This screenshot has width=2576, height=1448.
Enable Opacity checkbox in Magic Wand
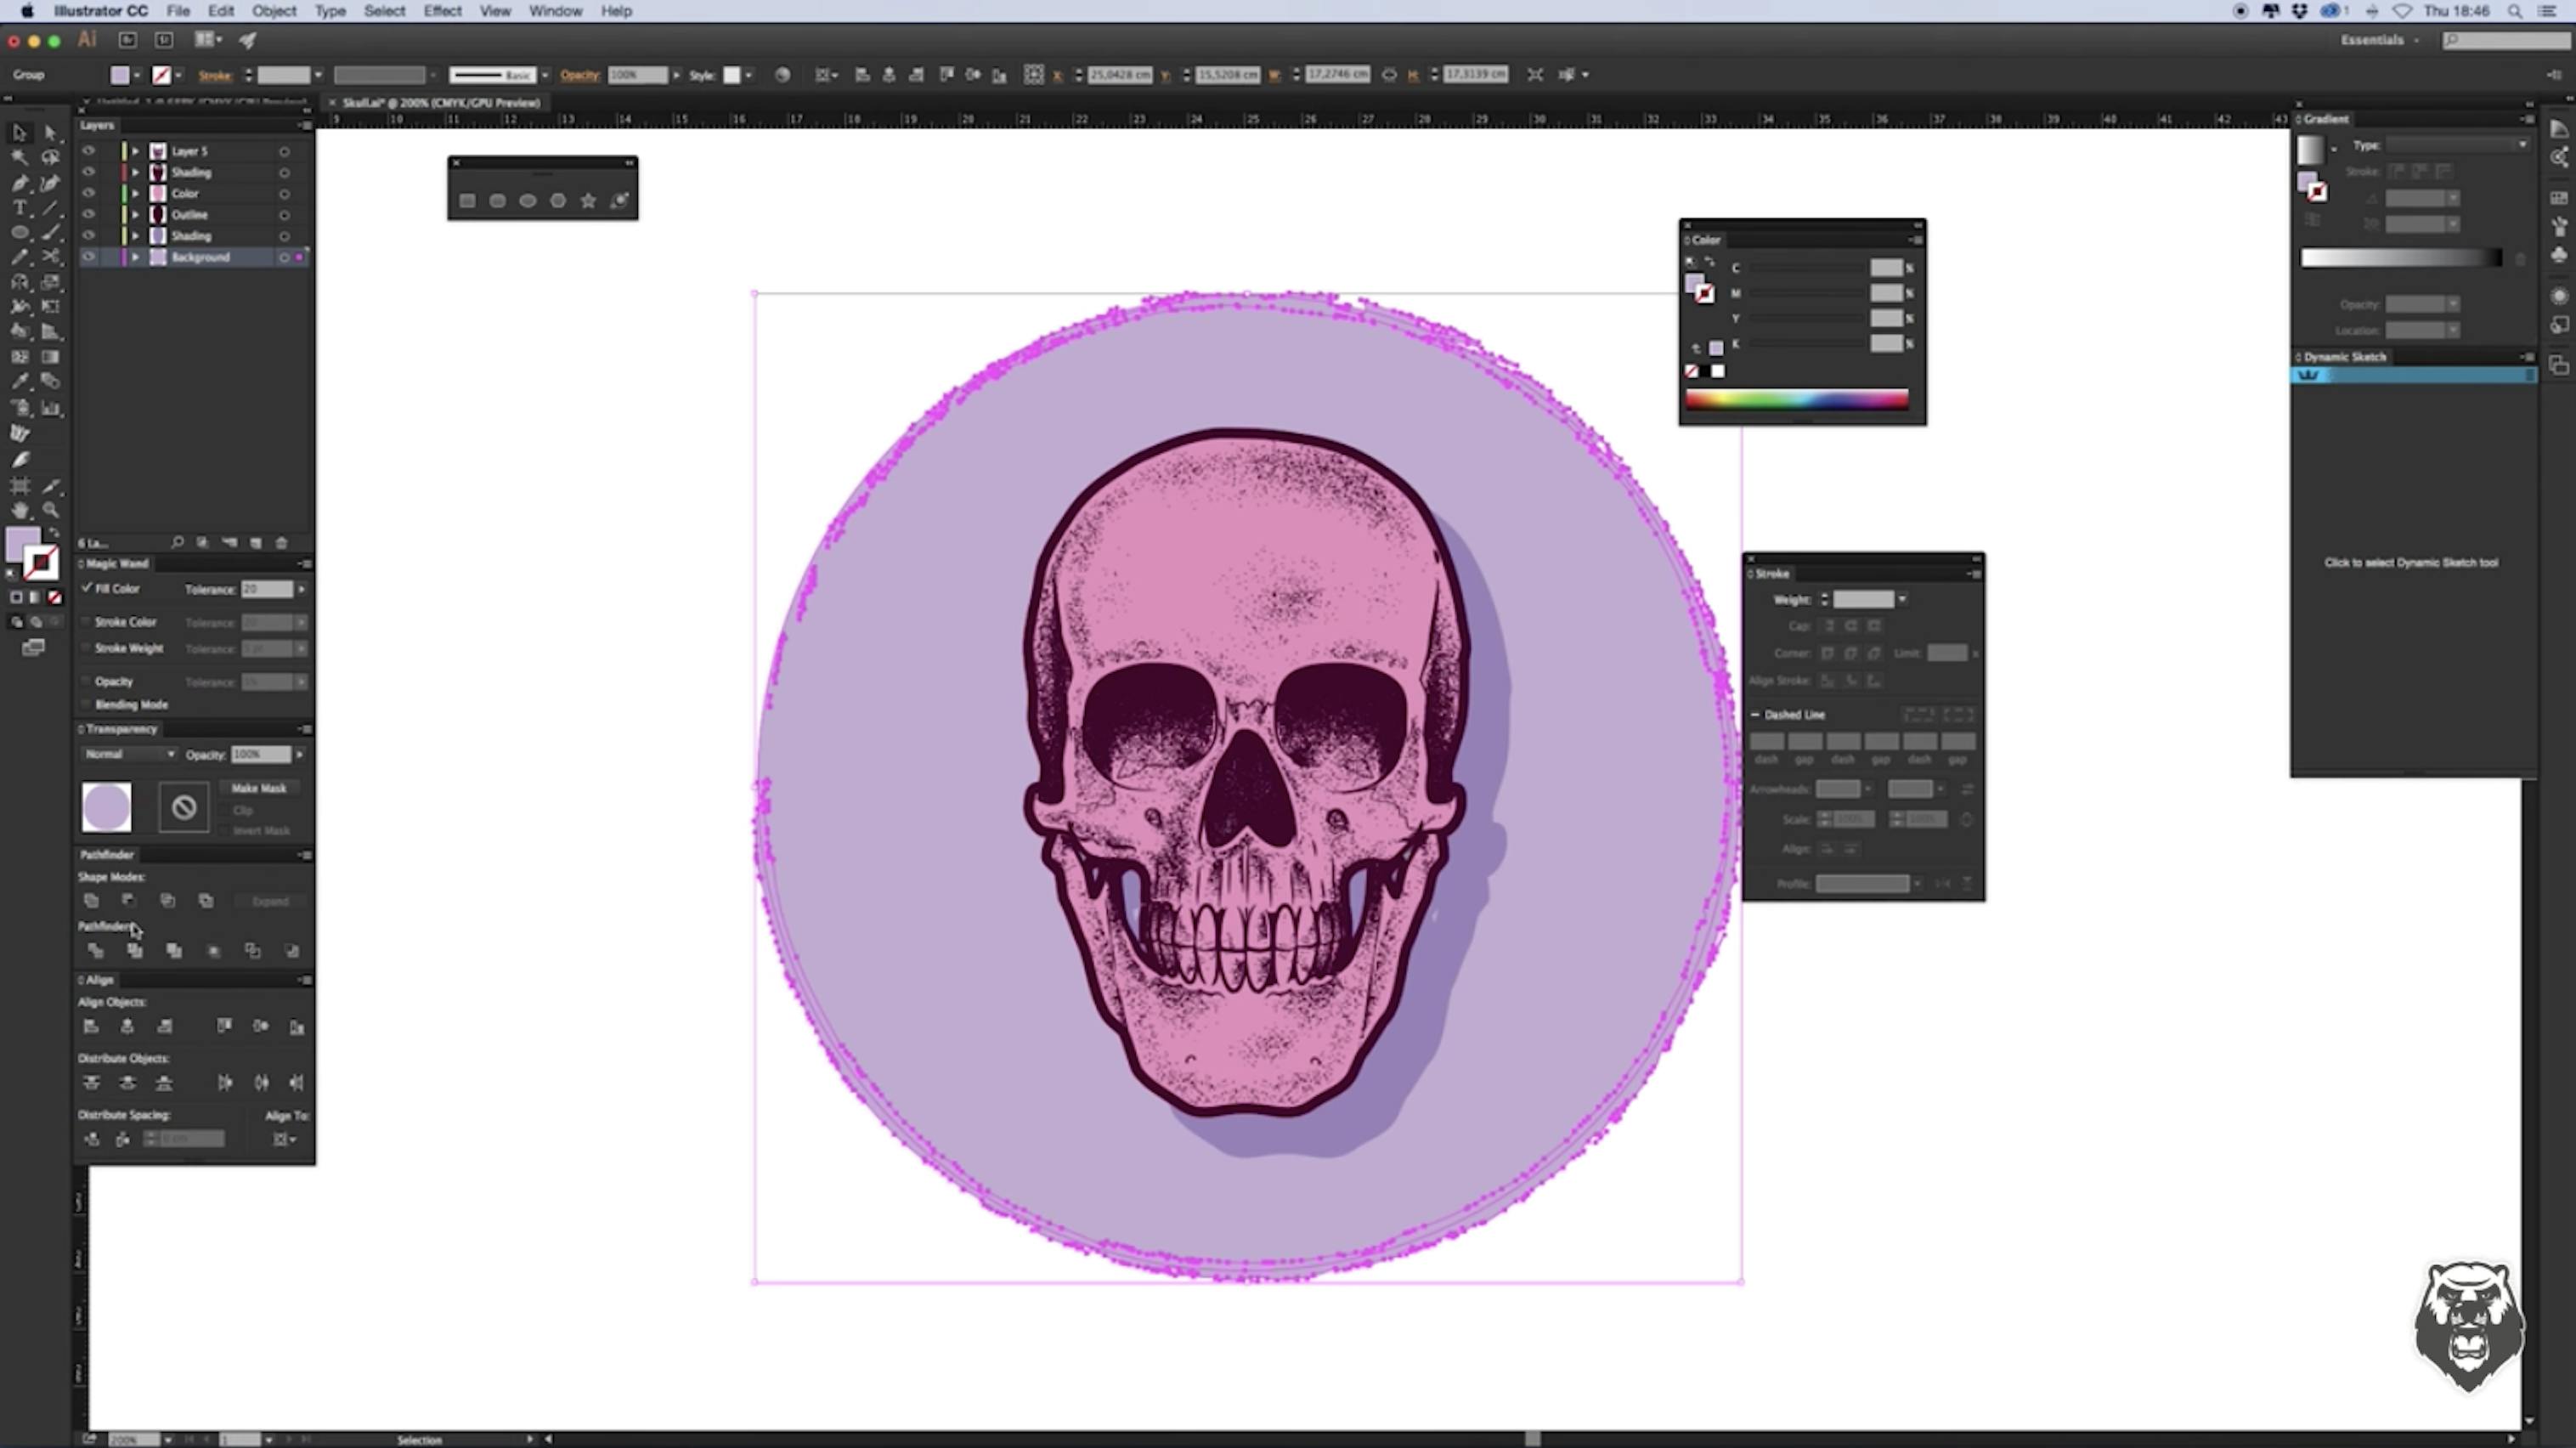click(87, 682)
